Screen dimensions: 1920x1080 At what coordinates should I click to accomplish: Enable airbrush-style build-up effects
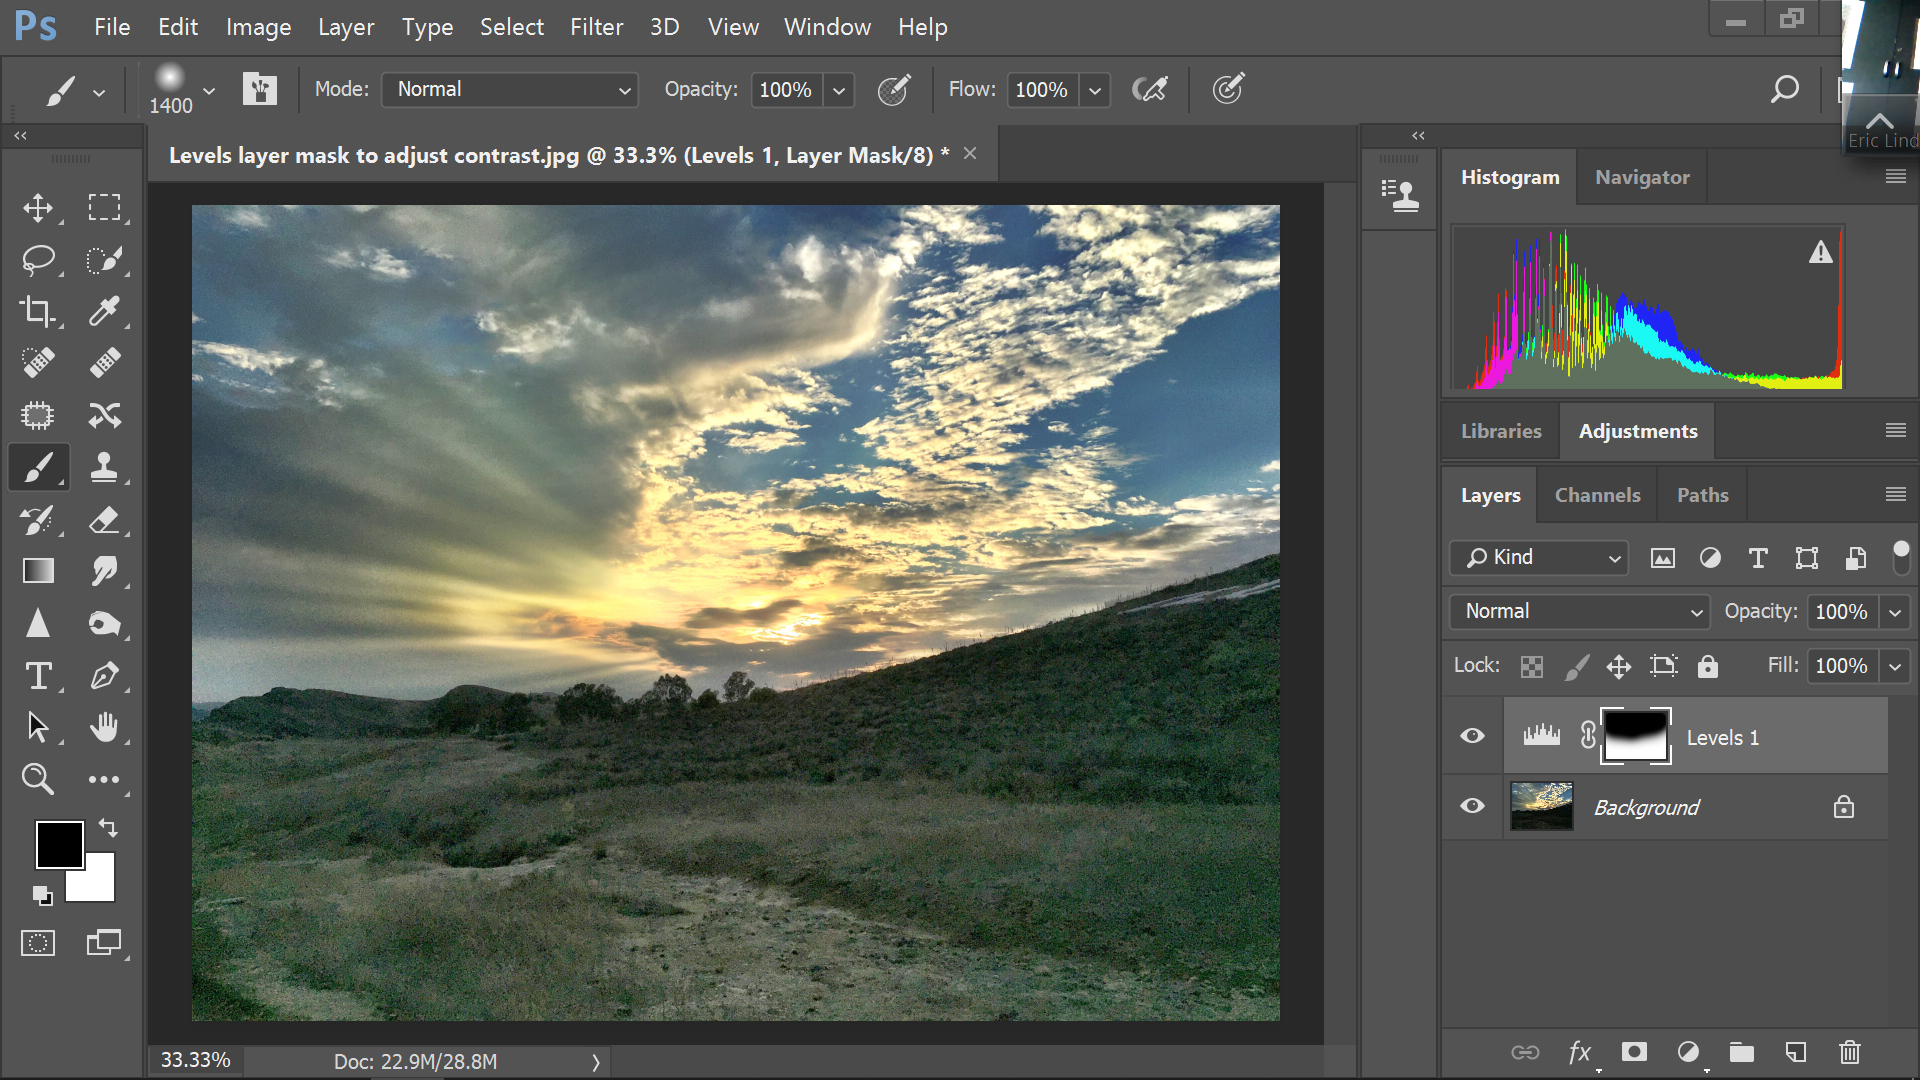point(1150,90)
